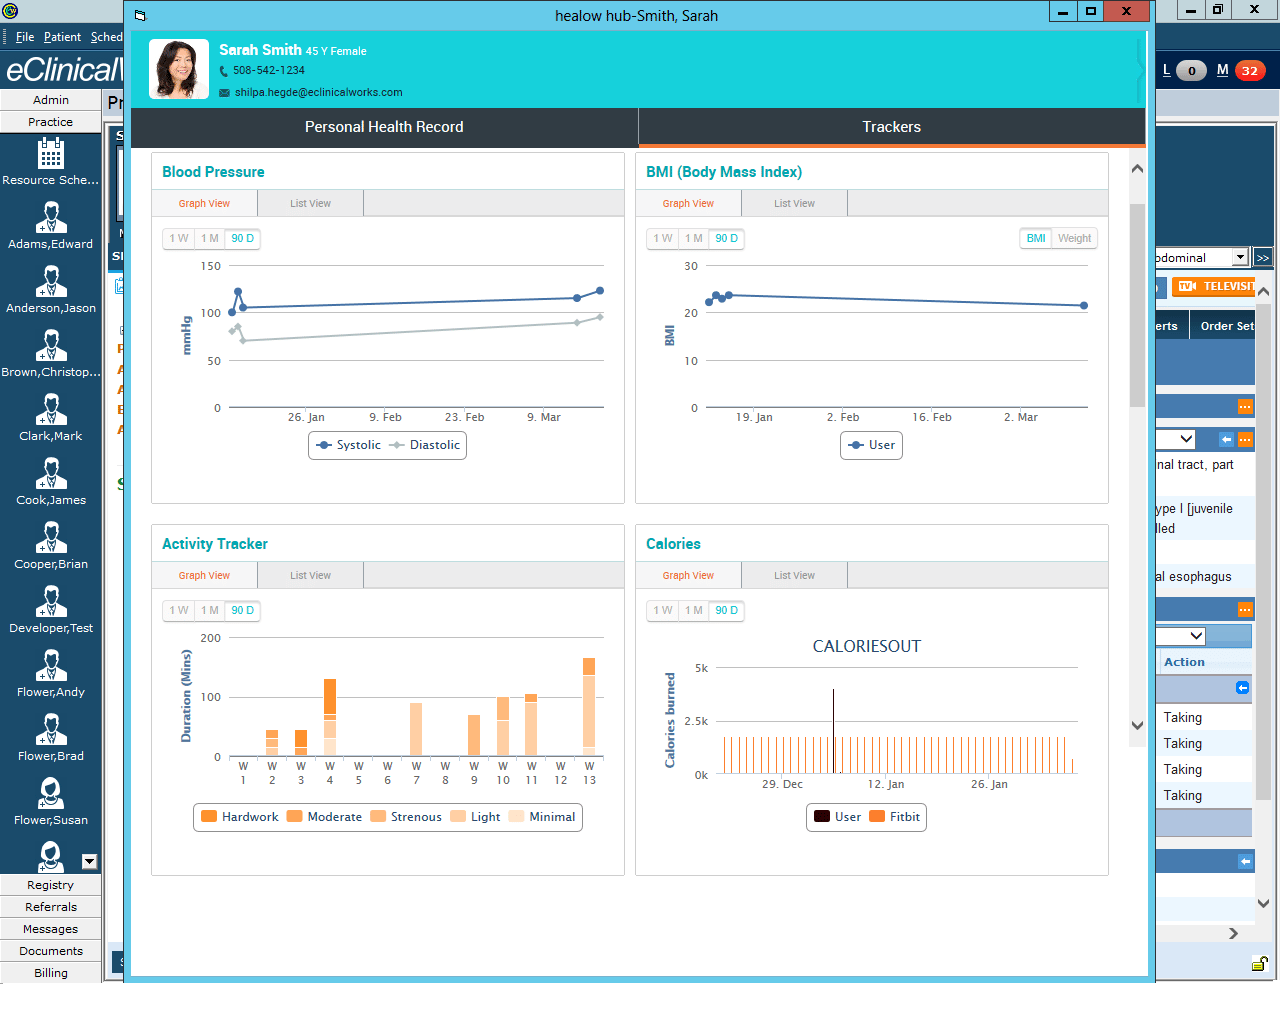The height and width of the screenshot is (1024, 1280).
Task: Set BMI chart range to 1 W
Action: tap(663, 238)
